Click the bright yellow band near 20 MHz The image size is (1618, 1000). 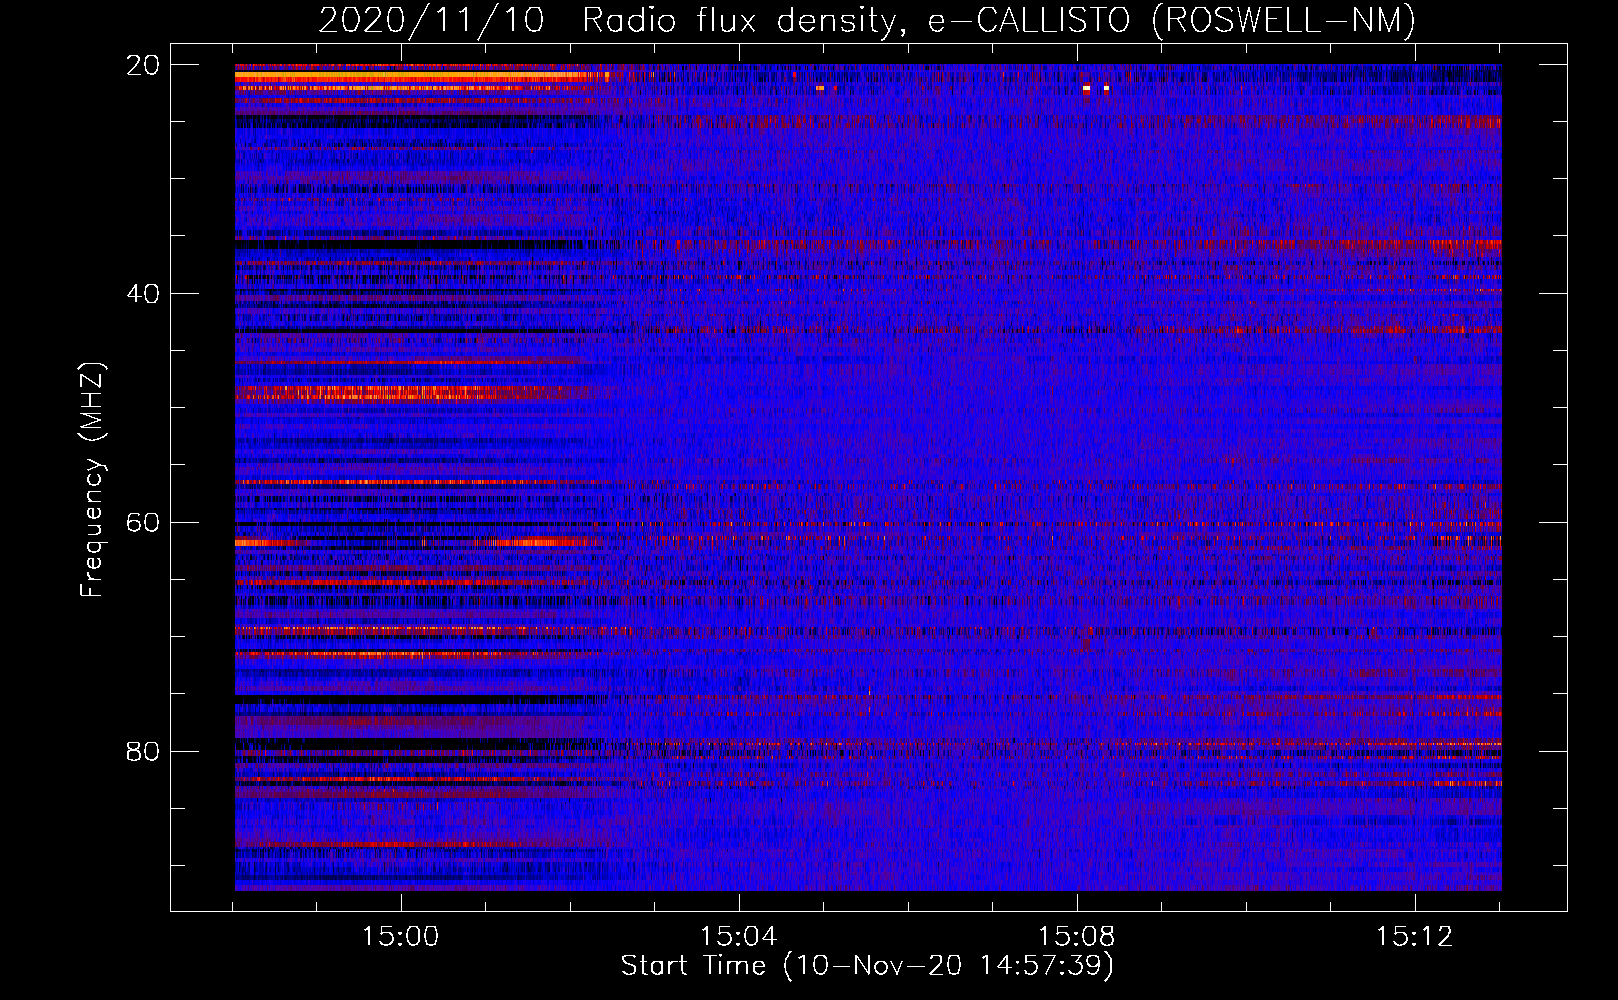pos(420,75)
